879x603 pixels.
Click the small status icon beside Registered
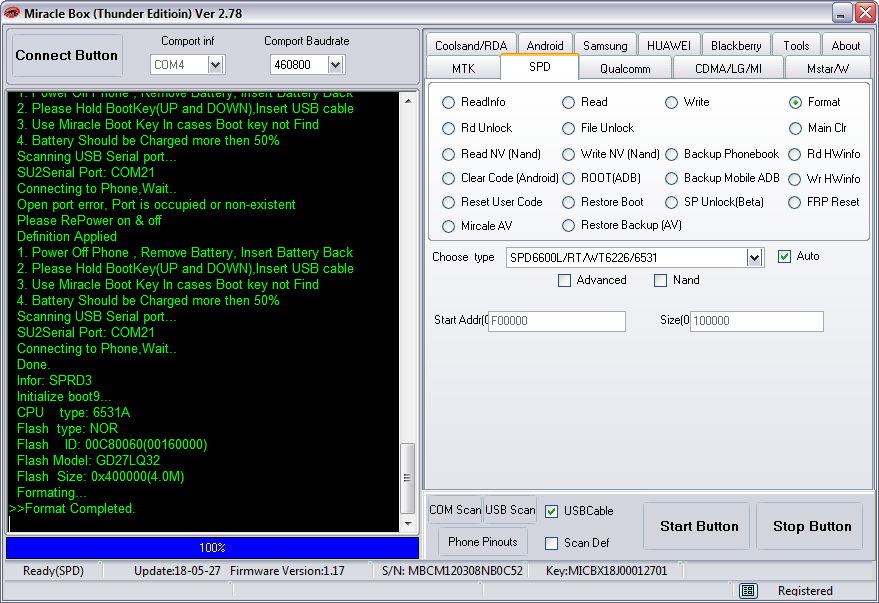(748, 590)
